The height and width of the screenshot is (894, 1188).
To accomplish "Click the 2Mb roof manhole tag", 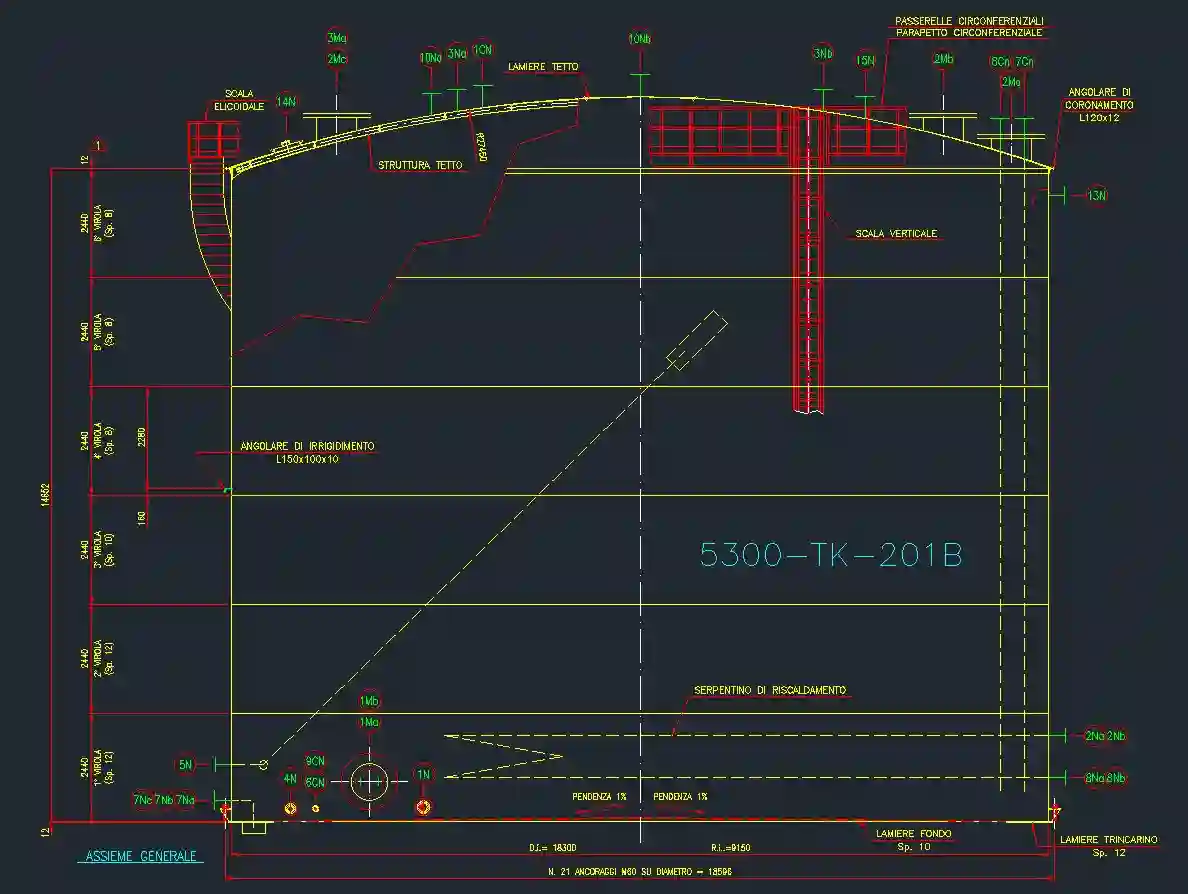I will [942, 60].
